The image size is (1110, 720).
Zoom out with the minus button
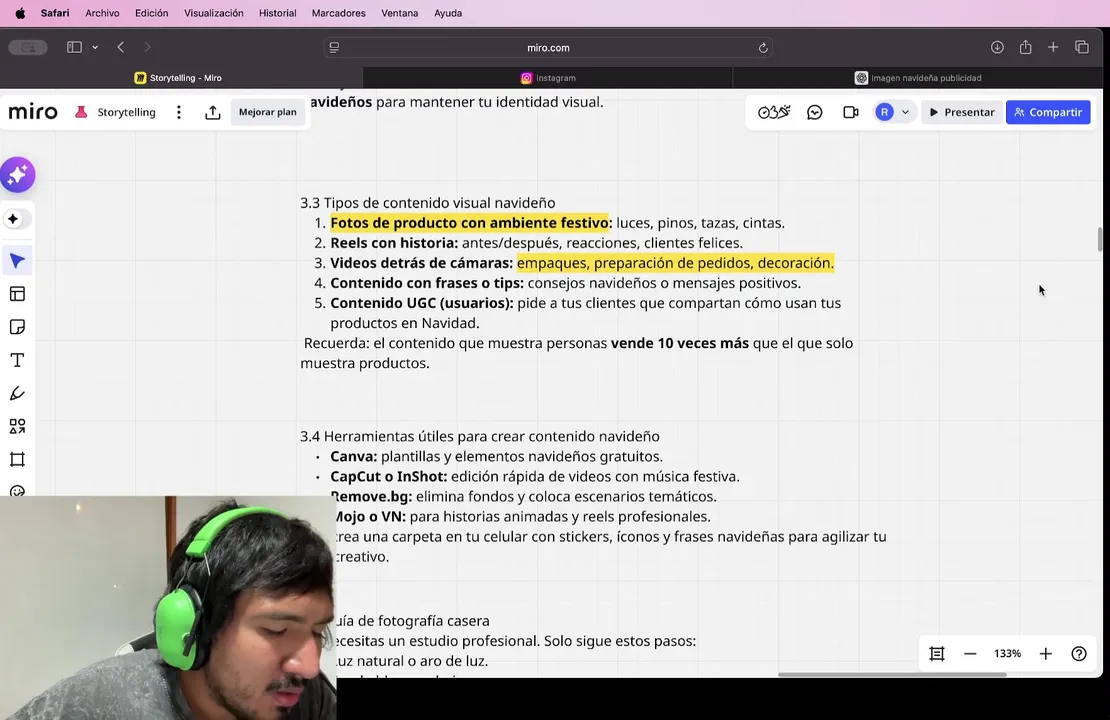click(970, 653)
